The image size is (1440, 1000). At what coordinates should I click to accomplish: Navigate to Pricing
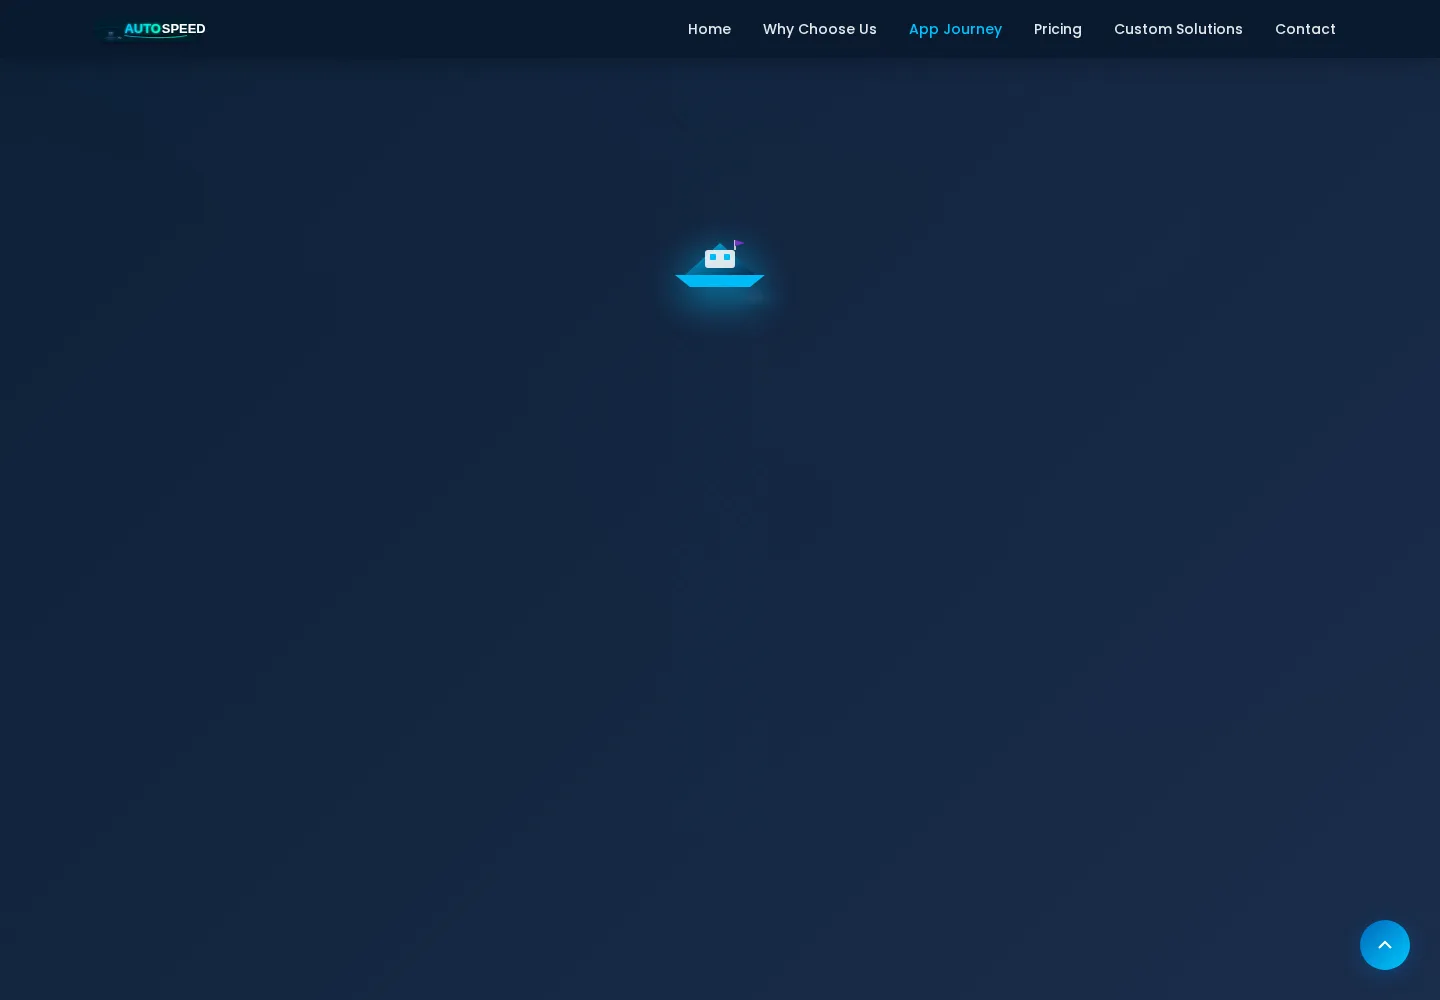pyautogui.click(x=1058, y=29)
